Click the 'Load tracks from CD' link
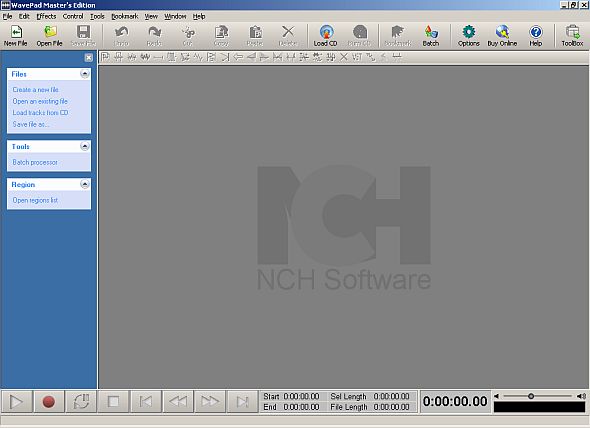Screen dimensions: 590x428 [x=40, y=113]
